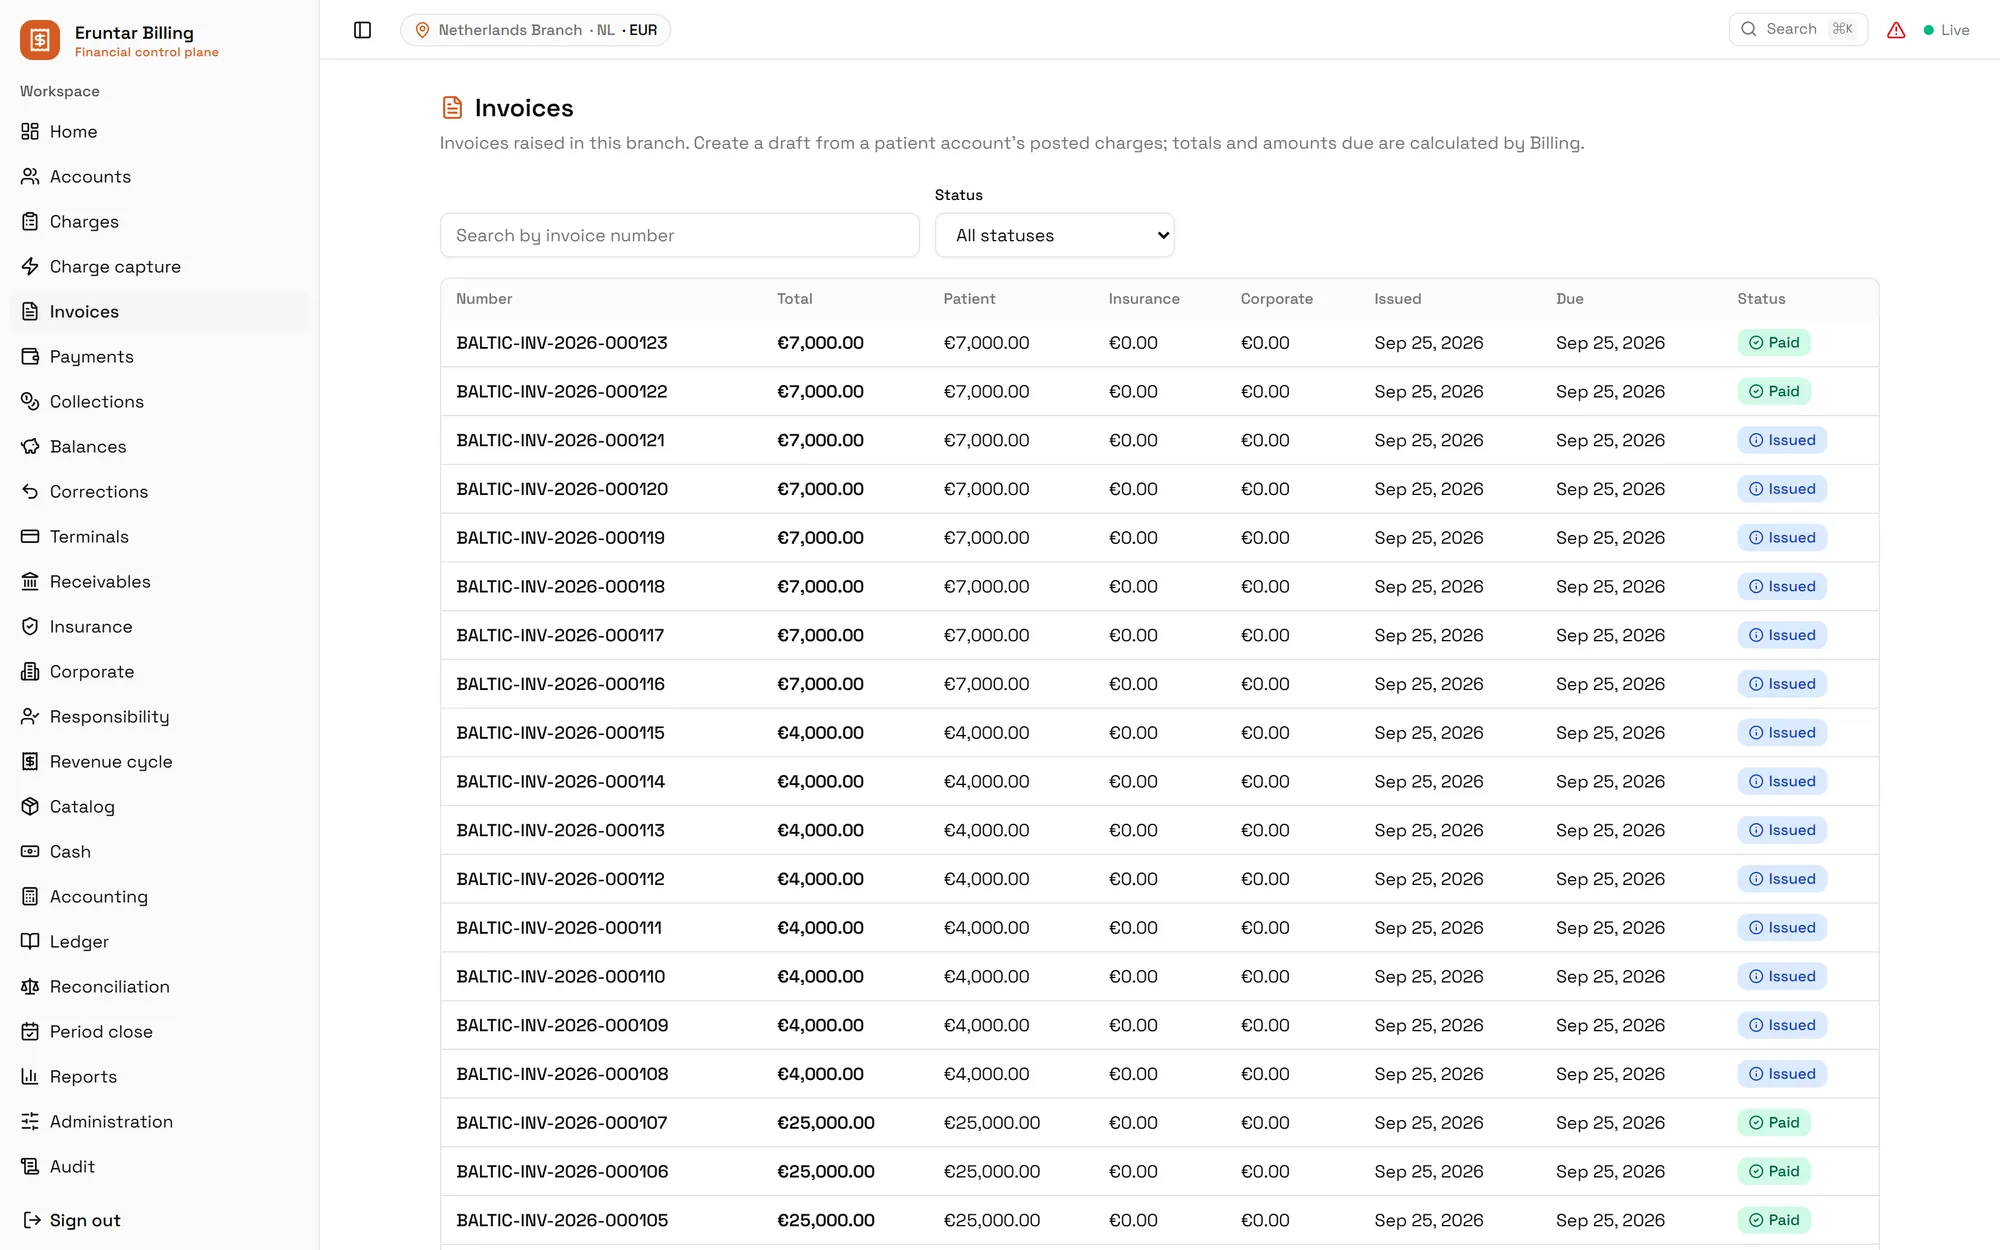This screenshot has height=1250, width=2000.
Task: Go to Responsibility section
Action: pyautogui.click(x=160, y=717)
